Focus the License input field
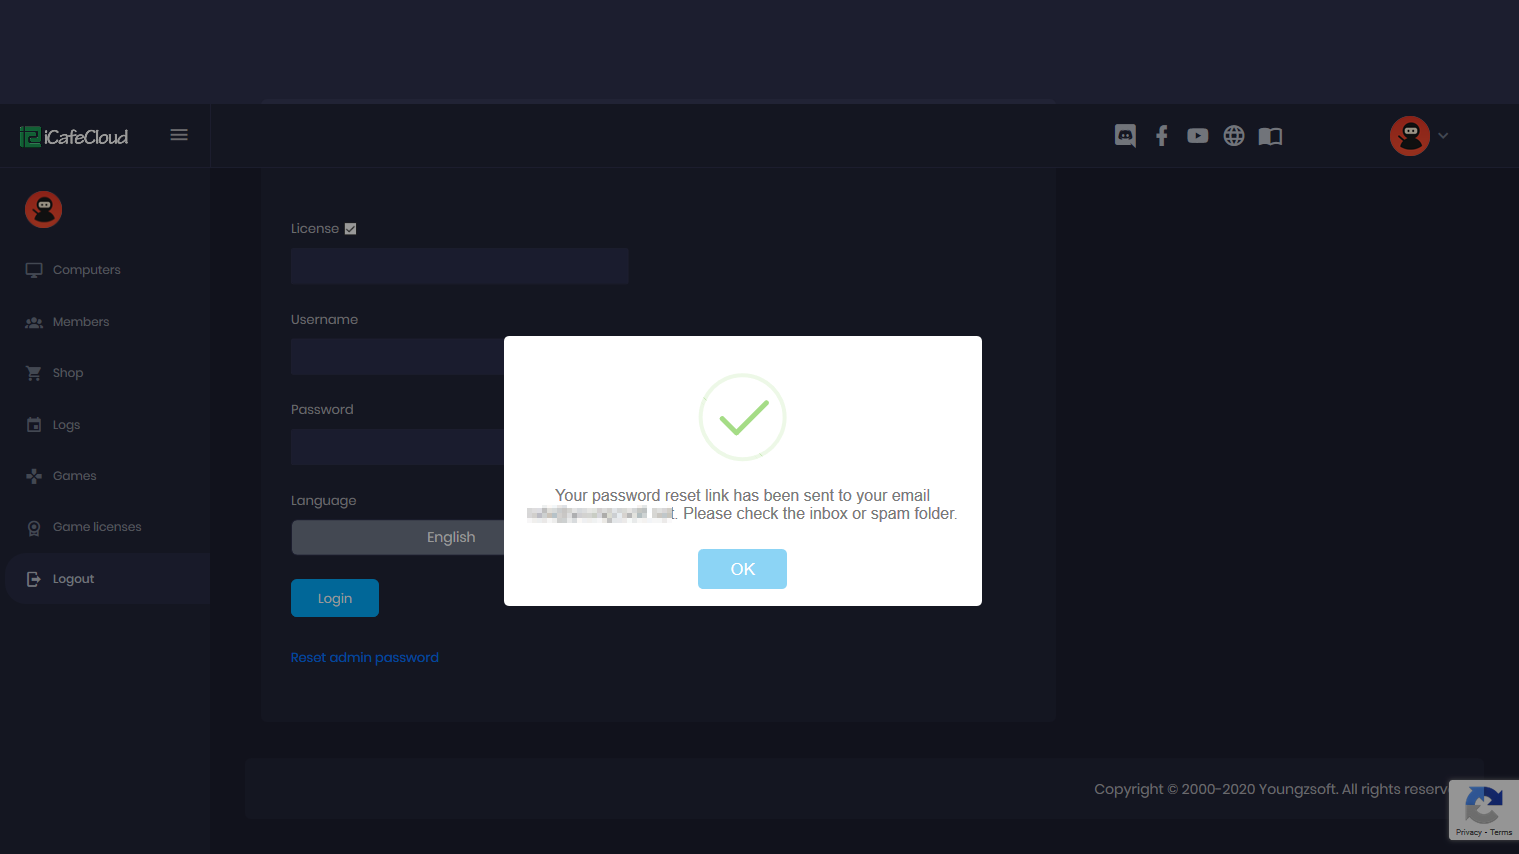1519x854 pixels. [460, 266]
